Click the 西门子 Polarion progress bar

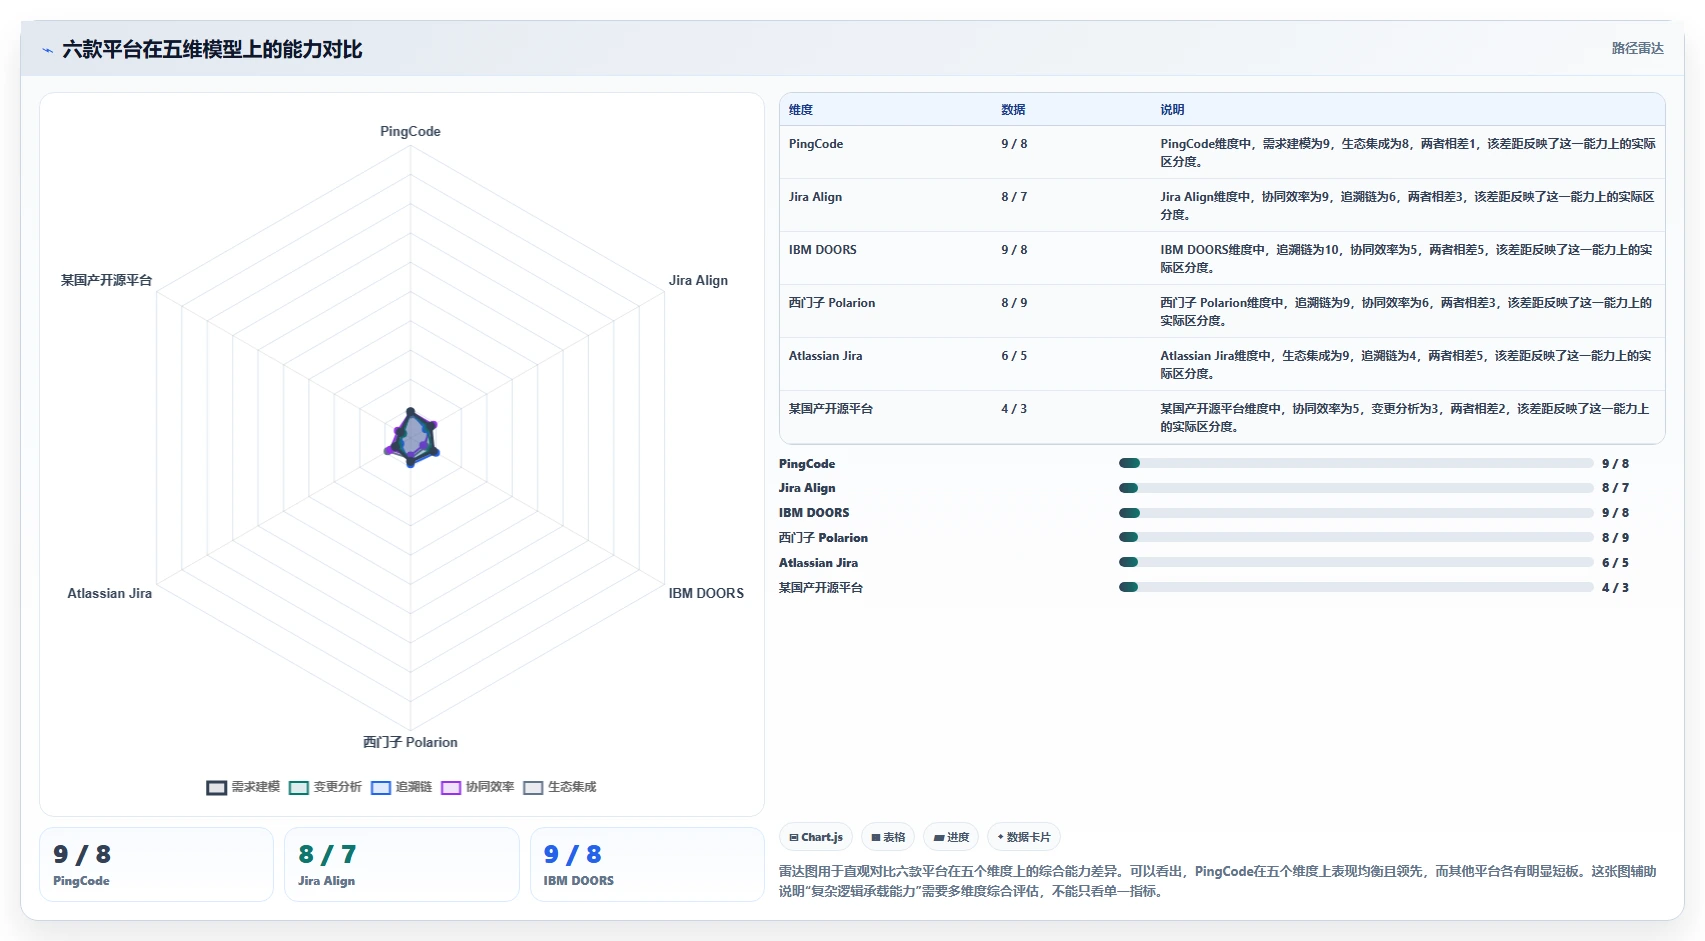[x=1356, y=537]
